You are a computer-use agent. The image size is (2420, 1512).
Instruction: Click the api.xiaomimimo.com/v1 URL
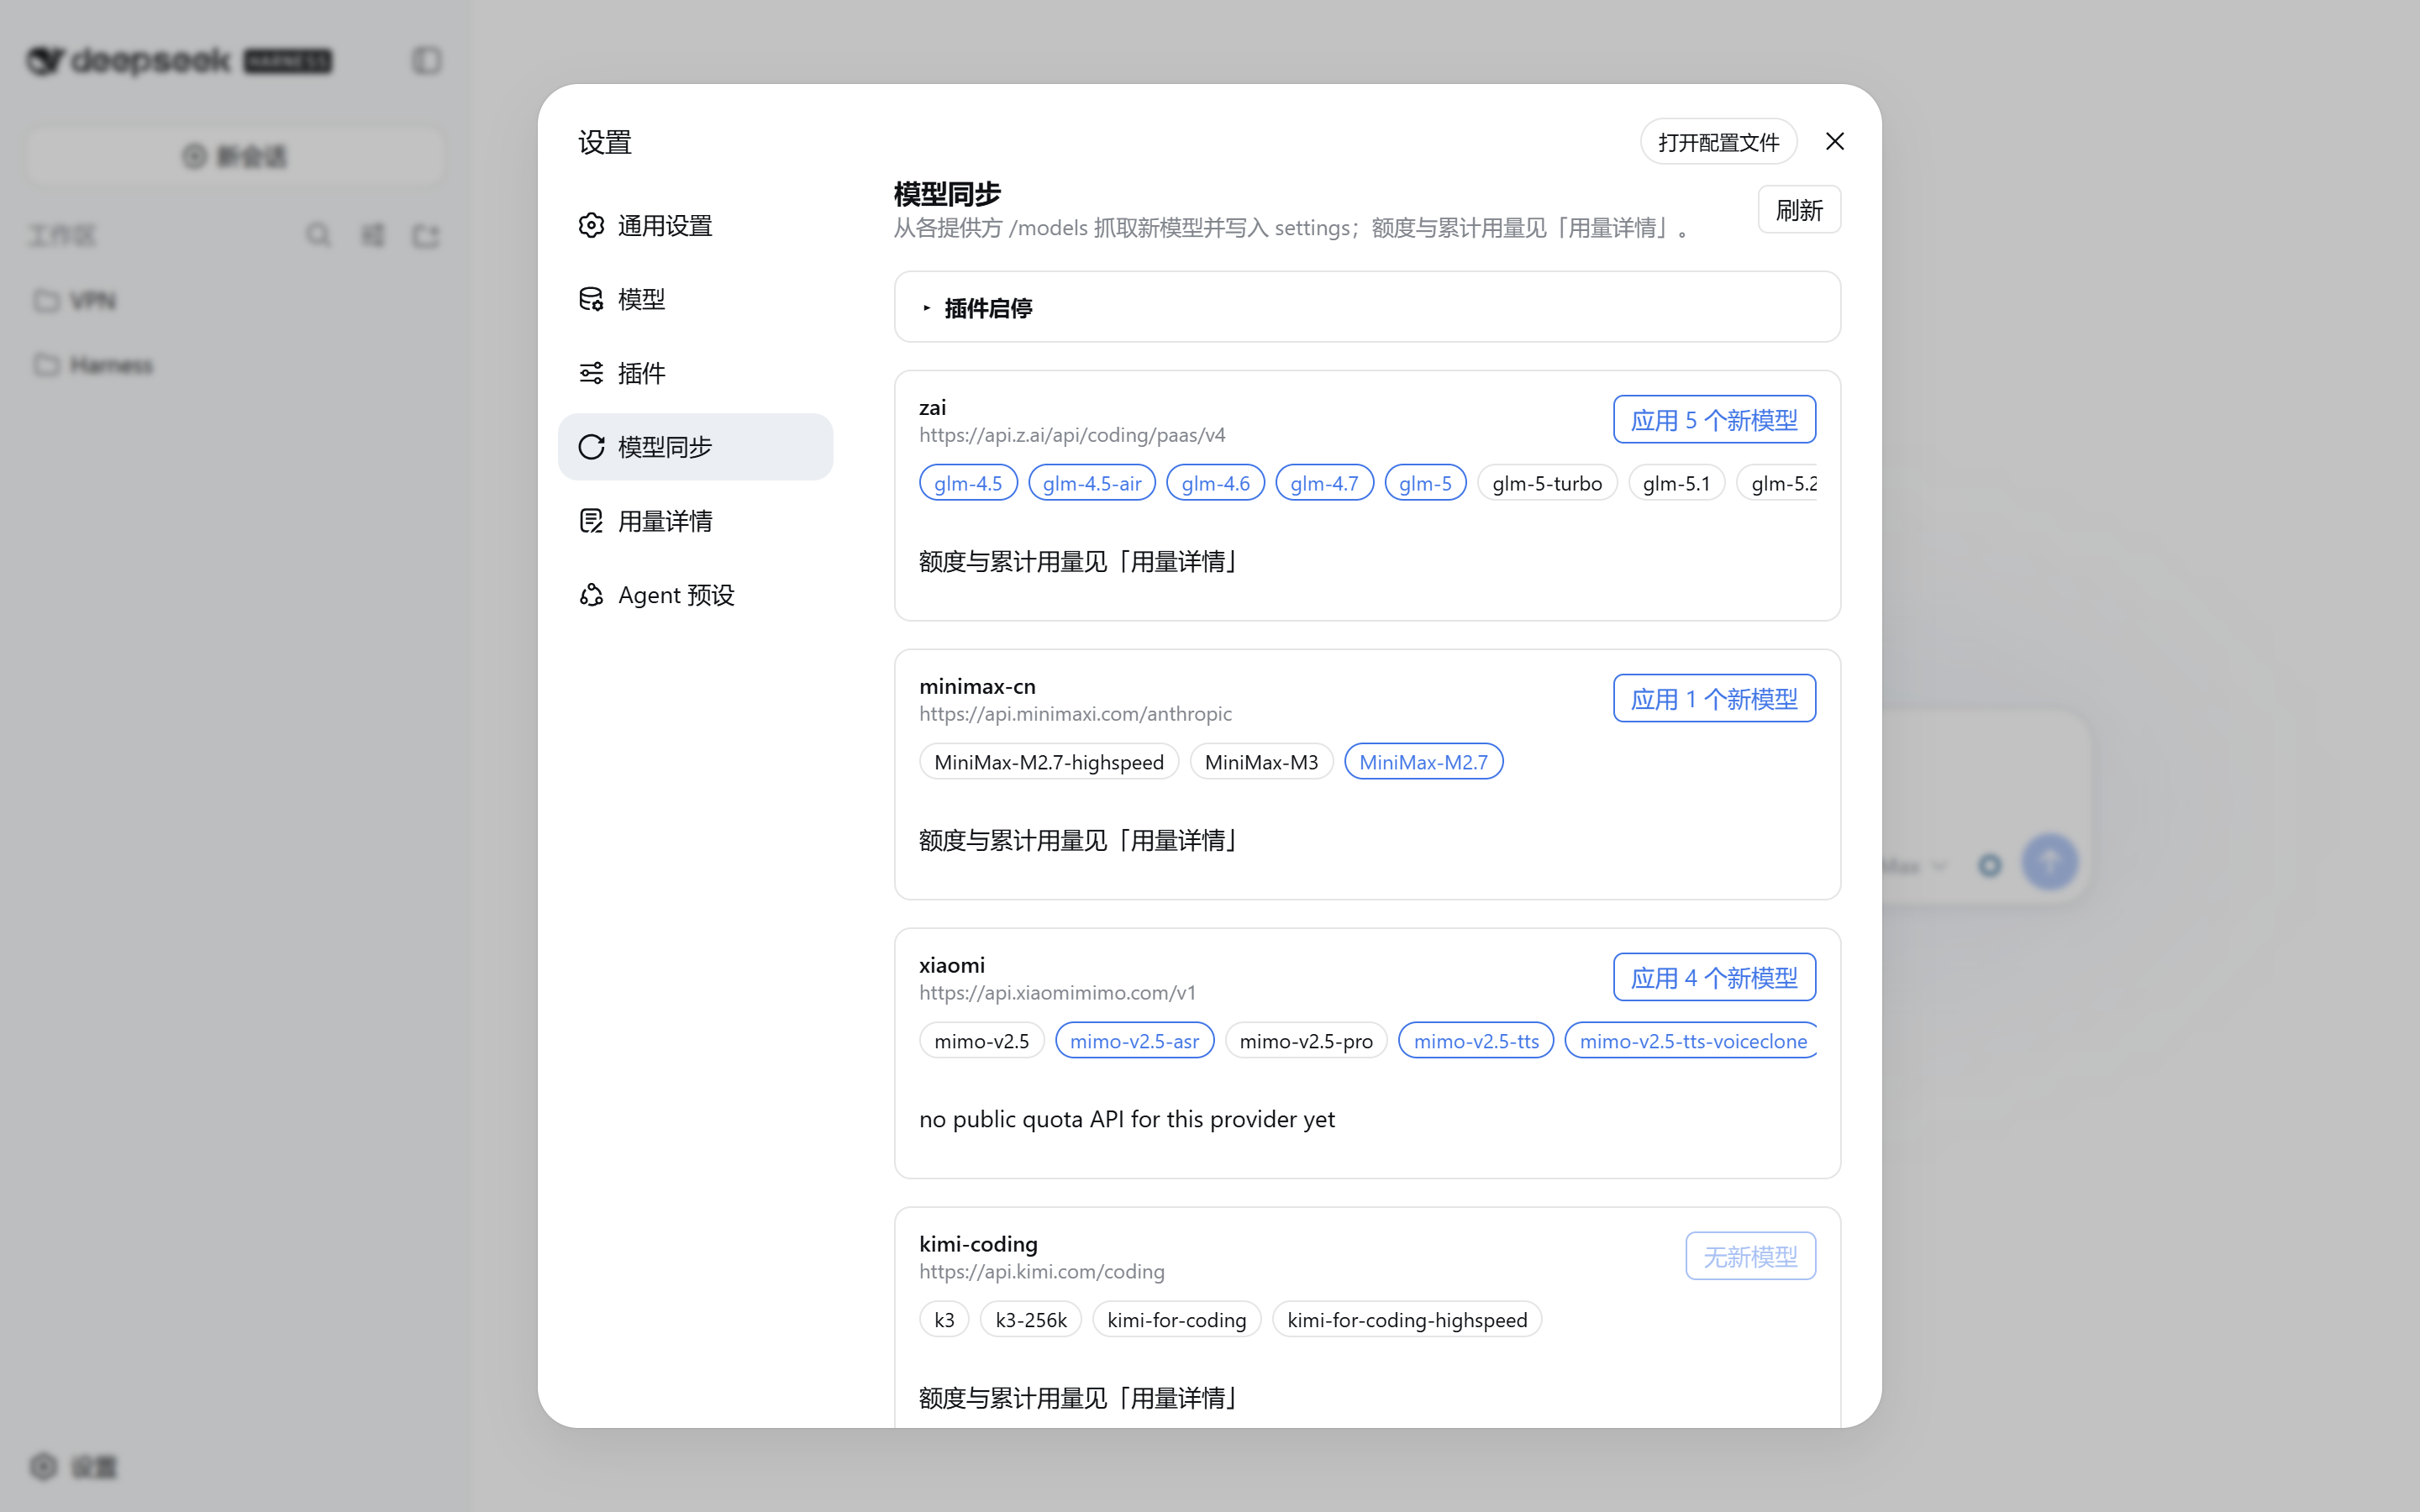click(x=1057, y=993)
